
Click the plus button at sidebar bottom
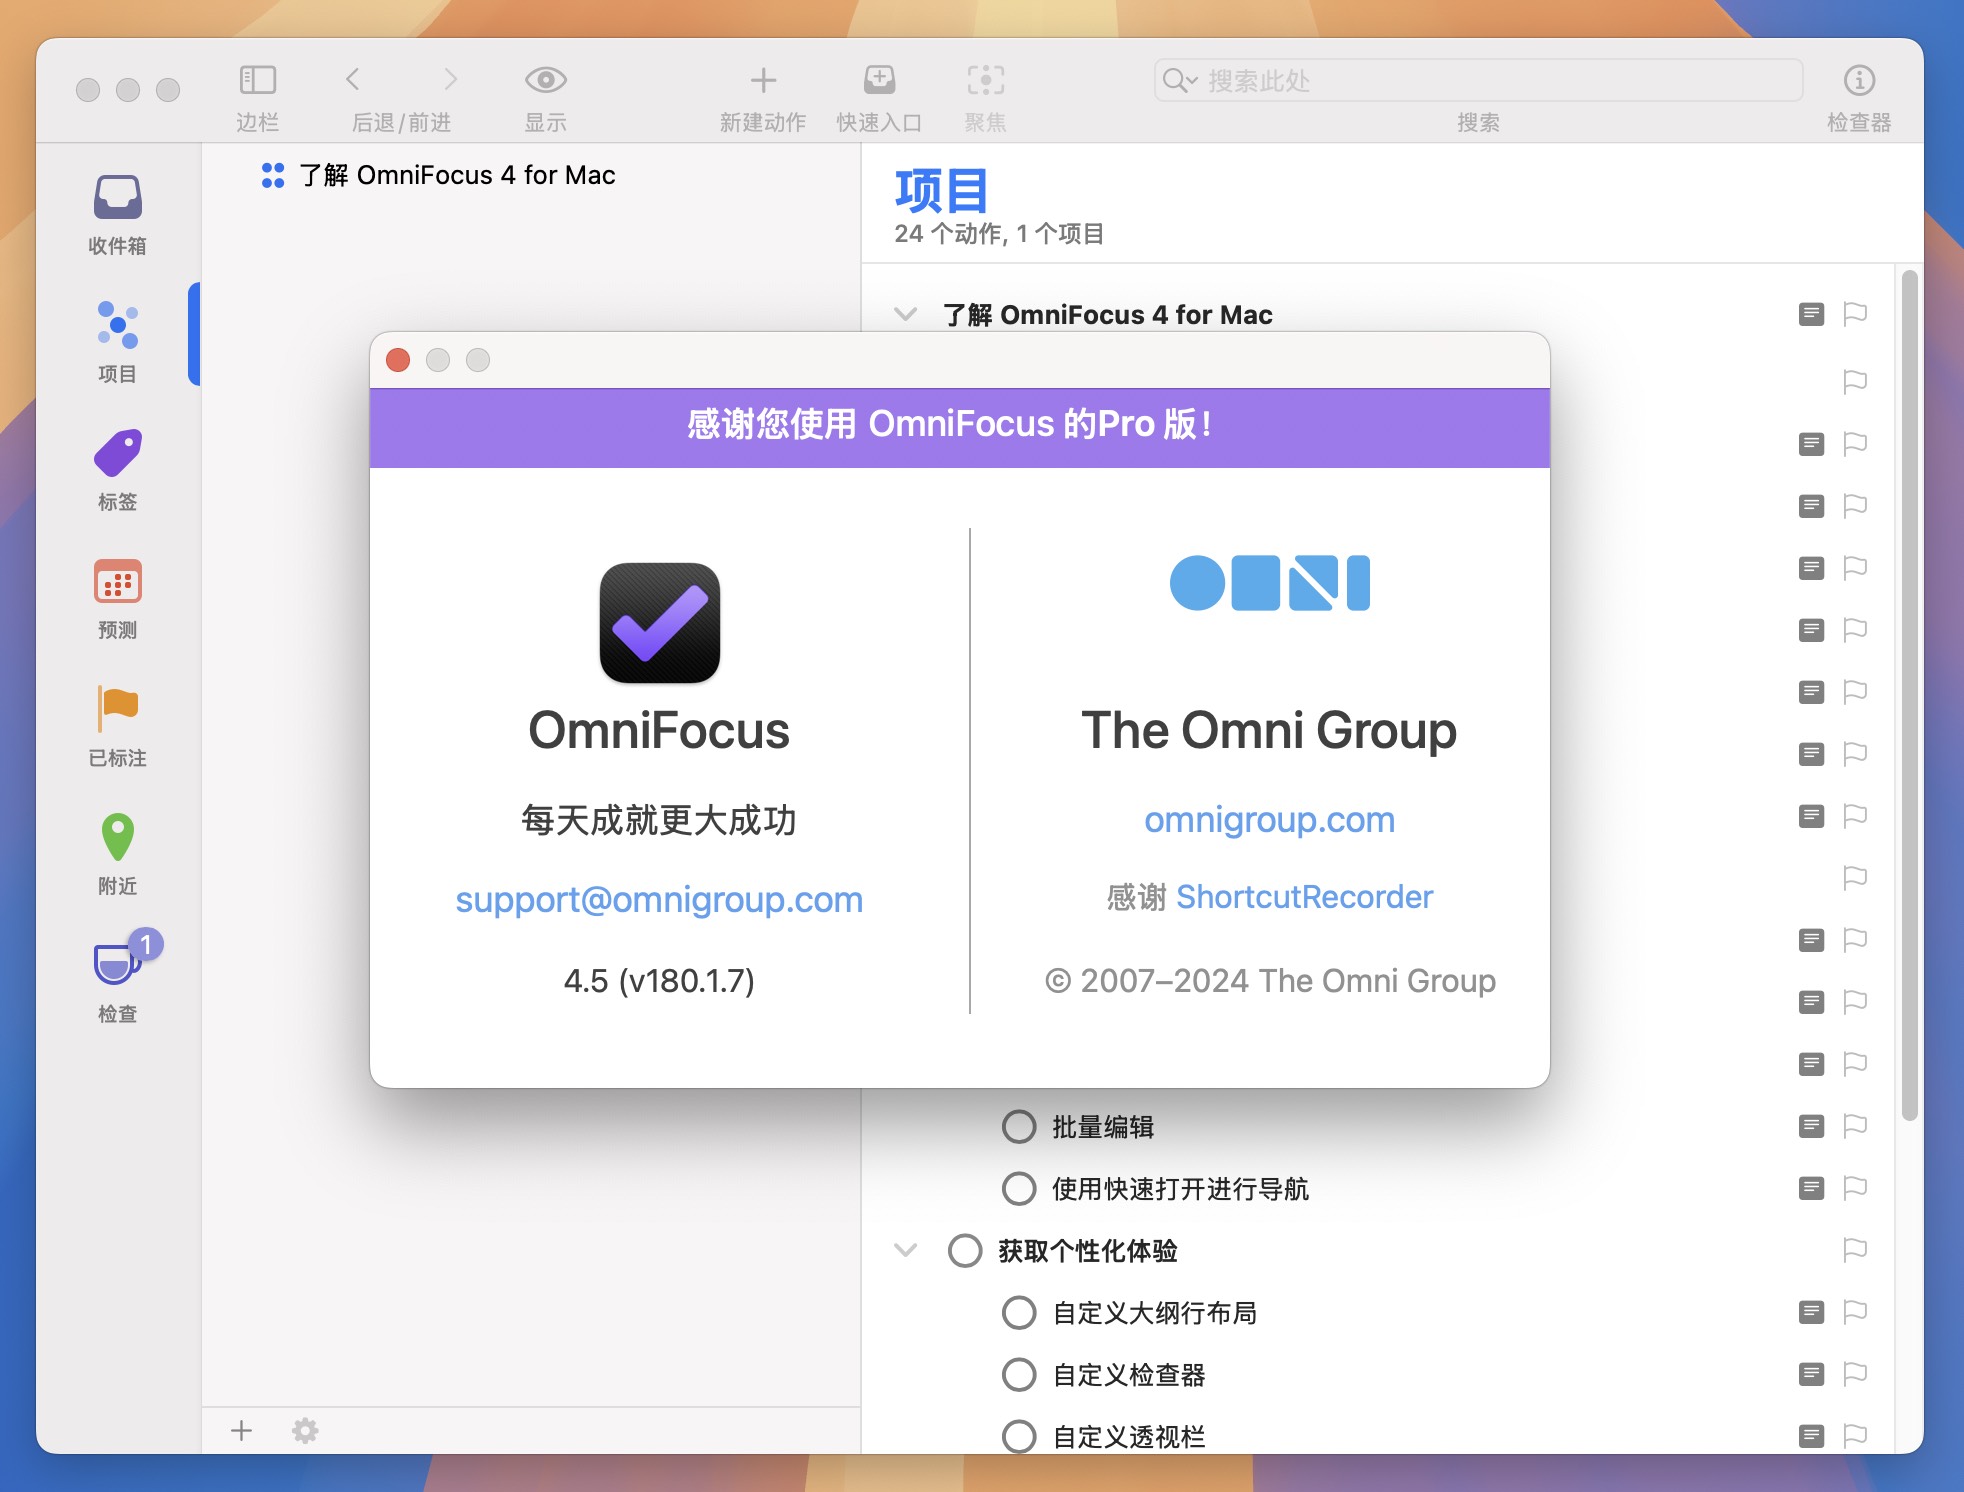pyautogui.click(x=241, y=1431)
